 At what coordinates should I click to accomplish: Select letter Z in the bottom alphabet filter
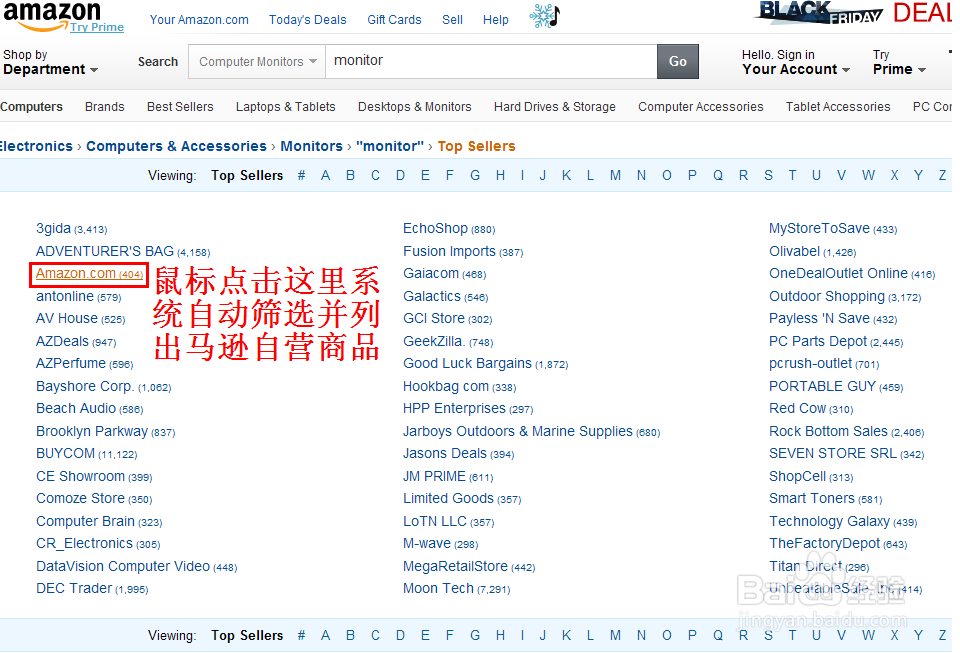(x=942, y=635)
